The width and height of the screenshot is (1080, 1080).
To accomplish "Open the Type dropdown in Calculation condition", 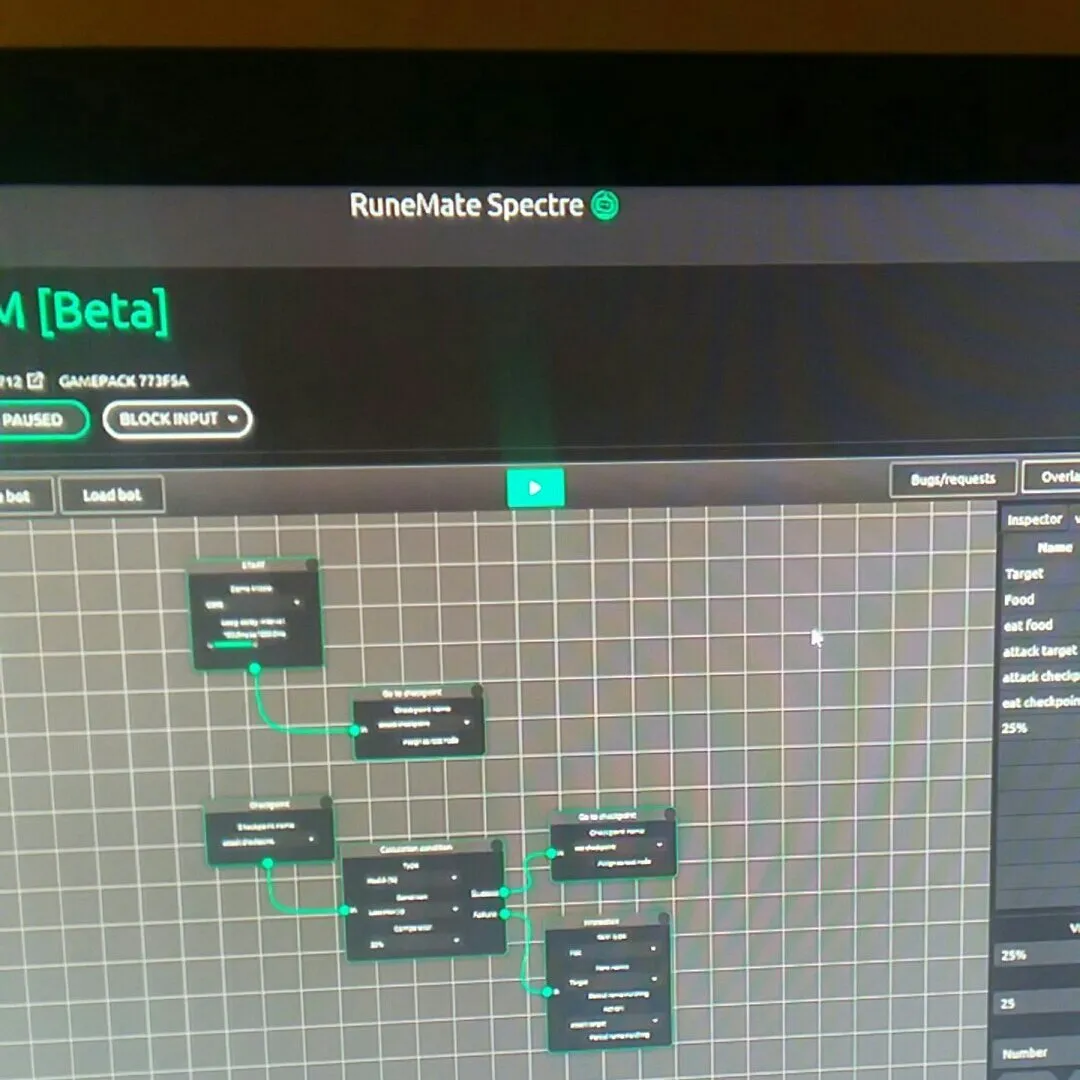I will 411,879.
